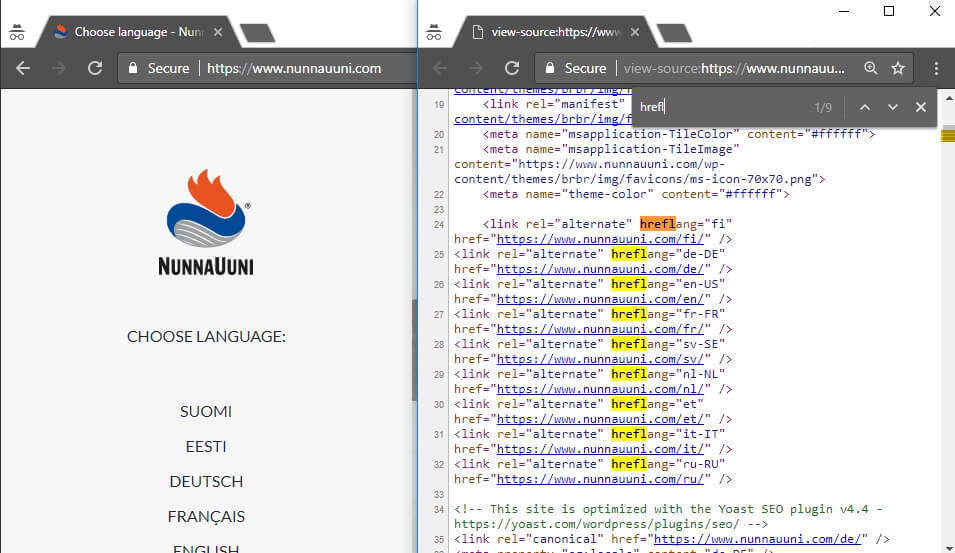The height and width of the screenshot is (553, 955).
Task: Go to previous find result
Action: (865, 107)
